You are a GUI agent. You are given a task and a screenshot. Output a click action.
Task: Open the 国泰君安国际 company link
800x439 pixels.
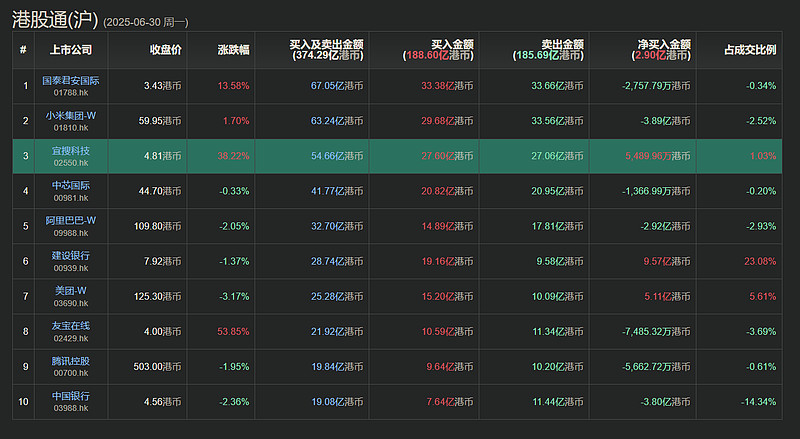(70, 81)
